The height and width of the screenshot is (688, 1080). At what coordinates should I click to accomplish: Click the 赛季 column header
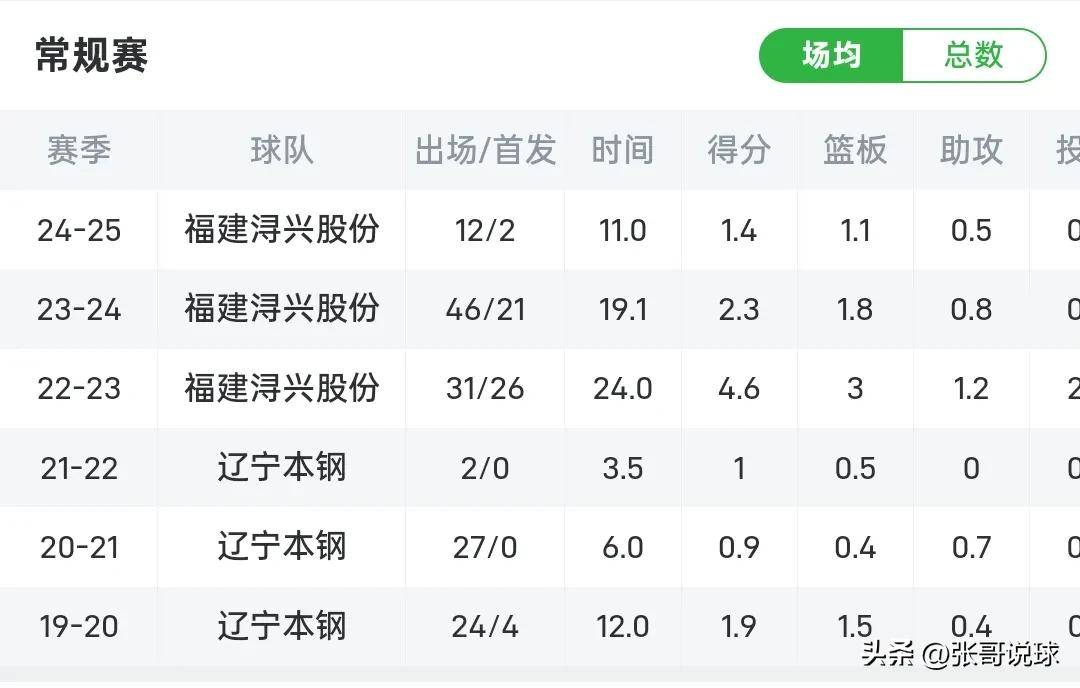pyautogui.click(x=78, y=150)
